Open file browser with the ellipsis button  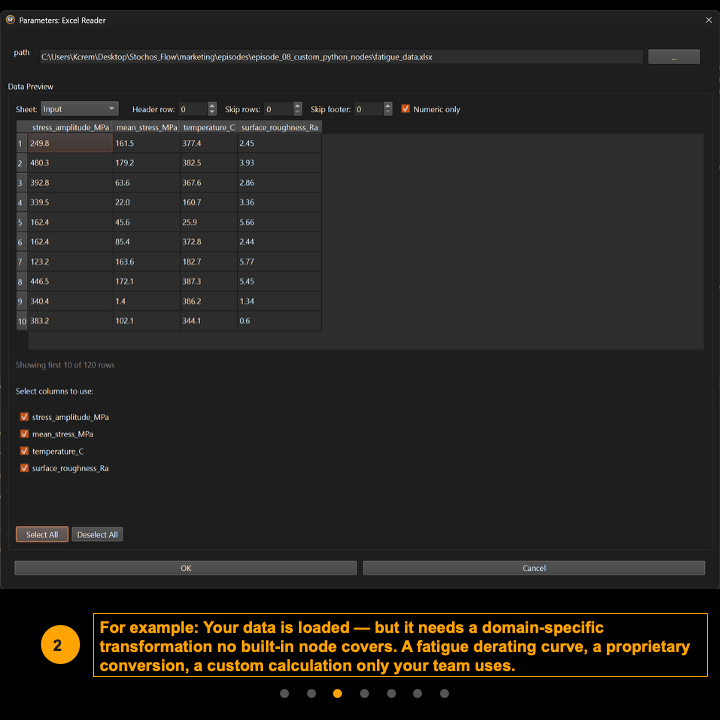[673, 57]
